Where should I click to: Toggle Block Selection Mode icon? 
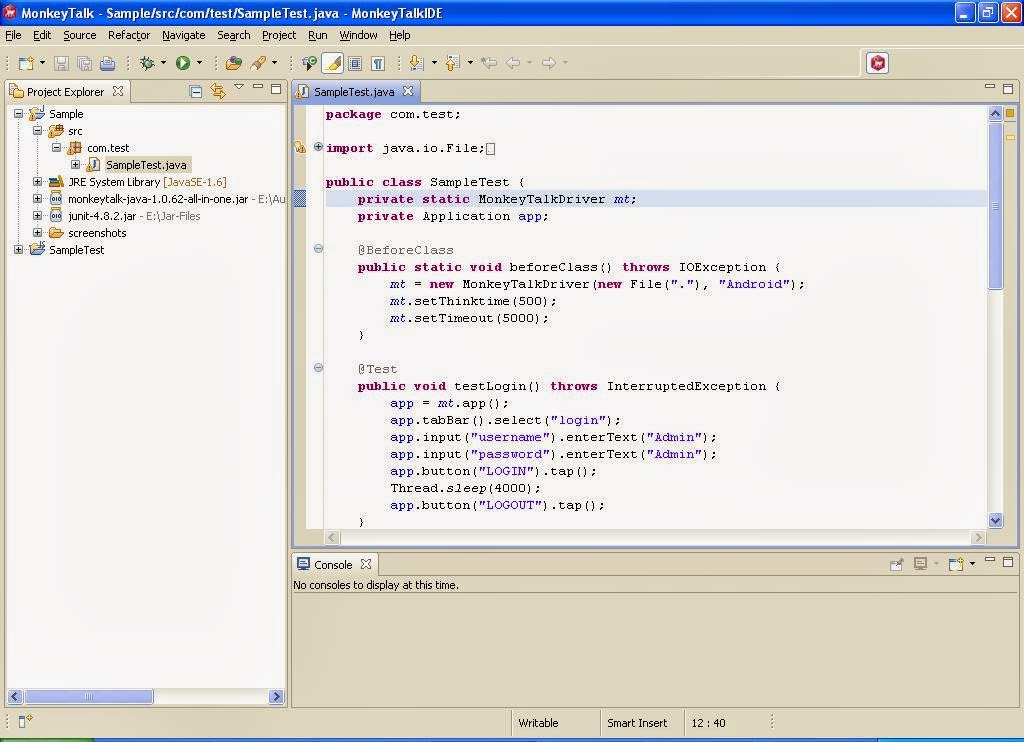[355, 63]
